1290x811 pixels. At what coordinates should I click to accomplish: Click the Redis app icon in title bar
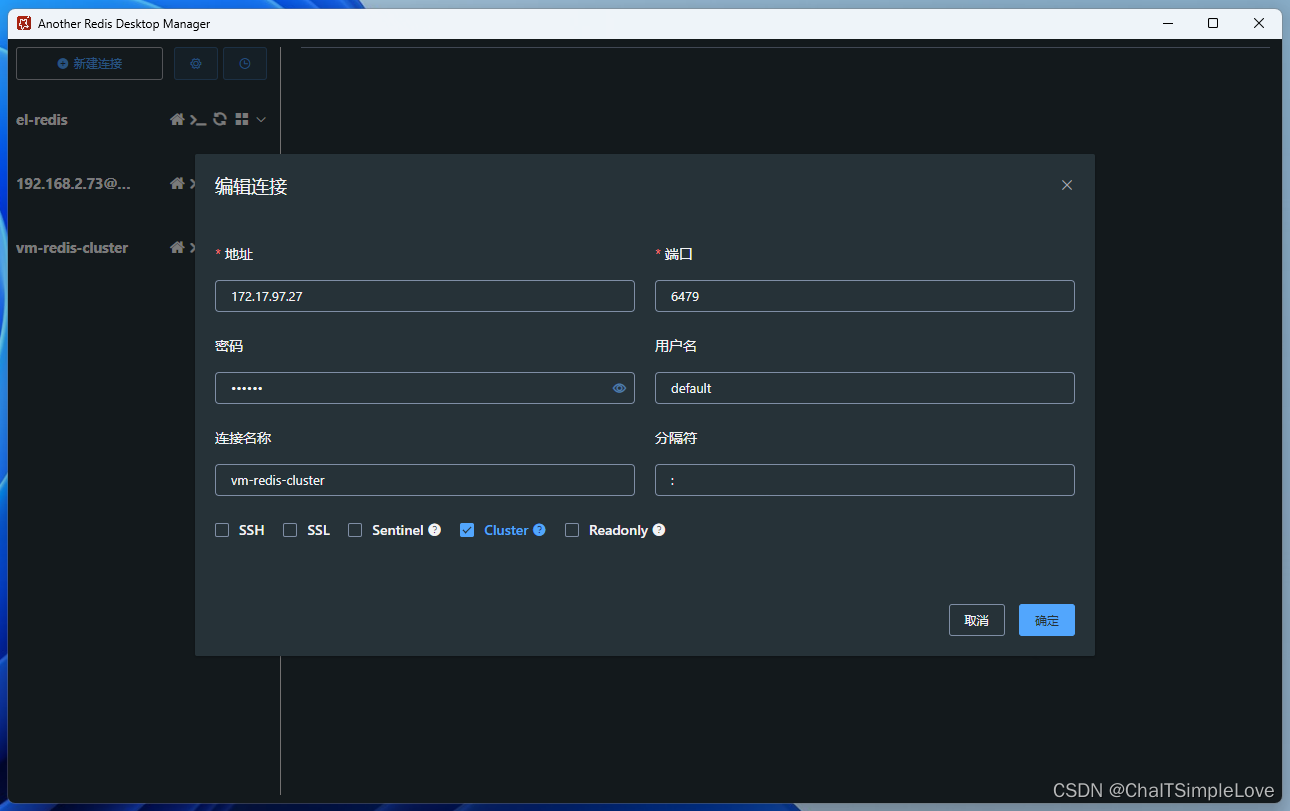click(25, 23)
